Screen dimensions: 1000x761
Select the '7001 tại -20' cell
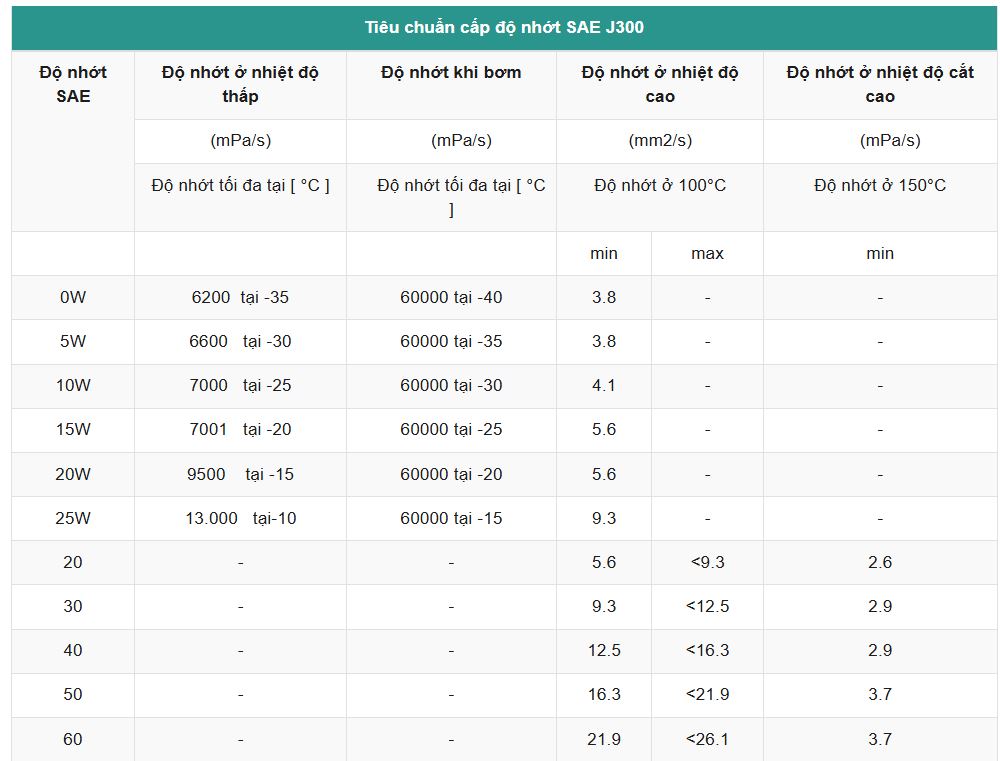[x=240, y=429]
